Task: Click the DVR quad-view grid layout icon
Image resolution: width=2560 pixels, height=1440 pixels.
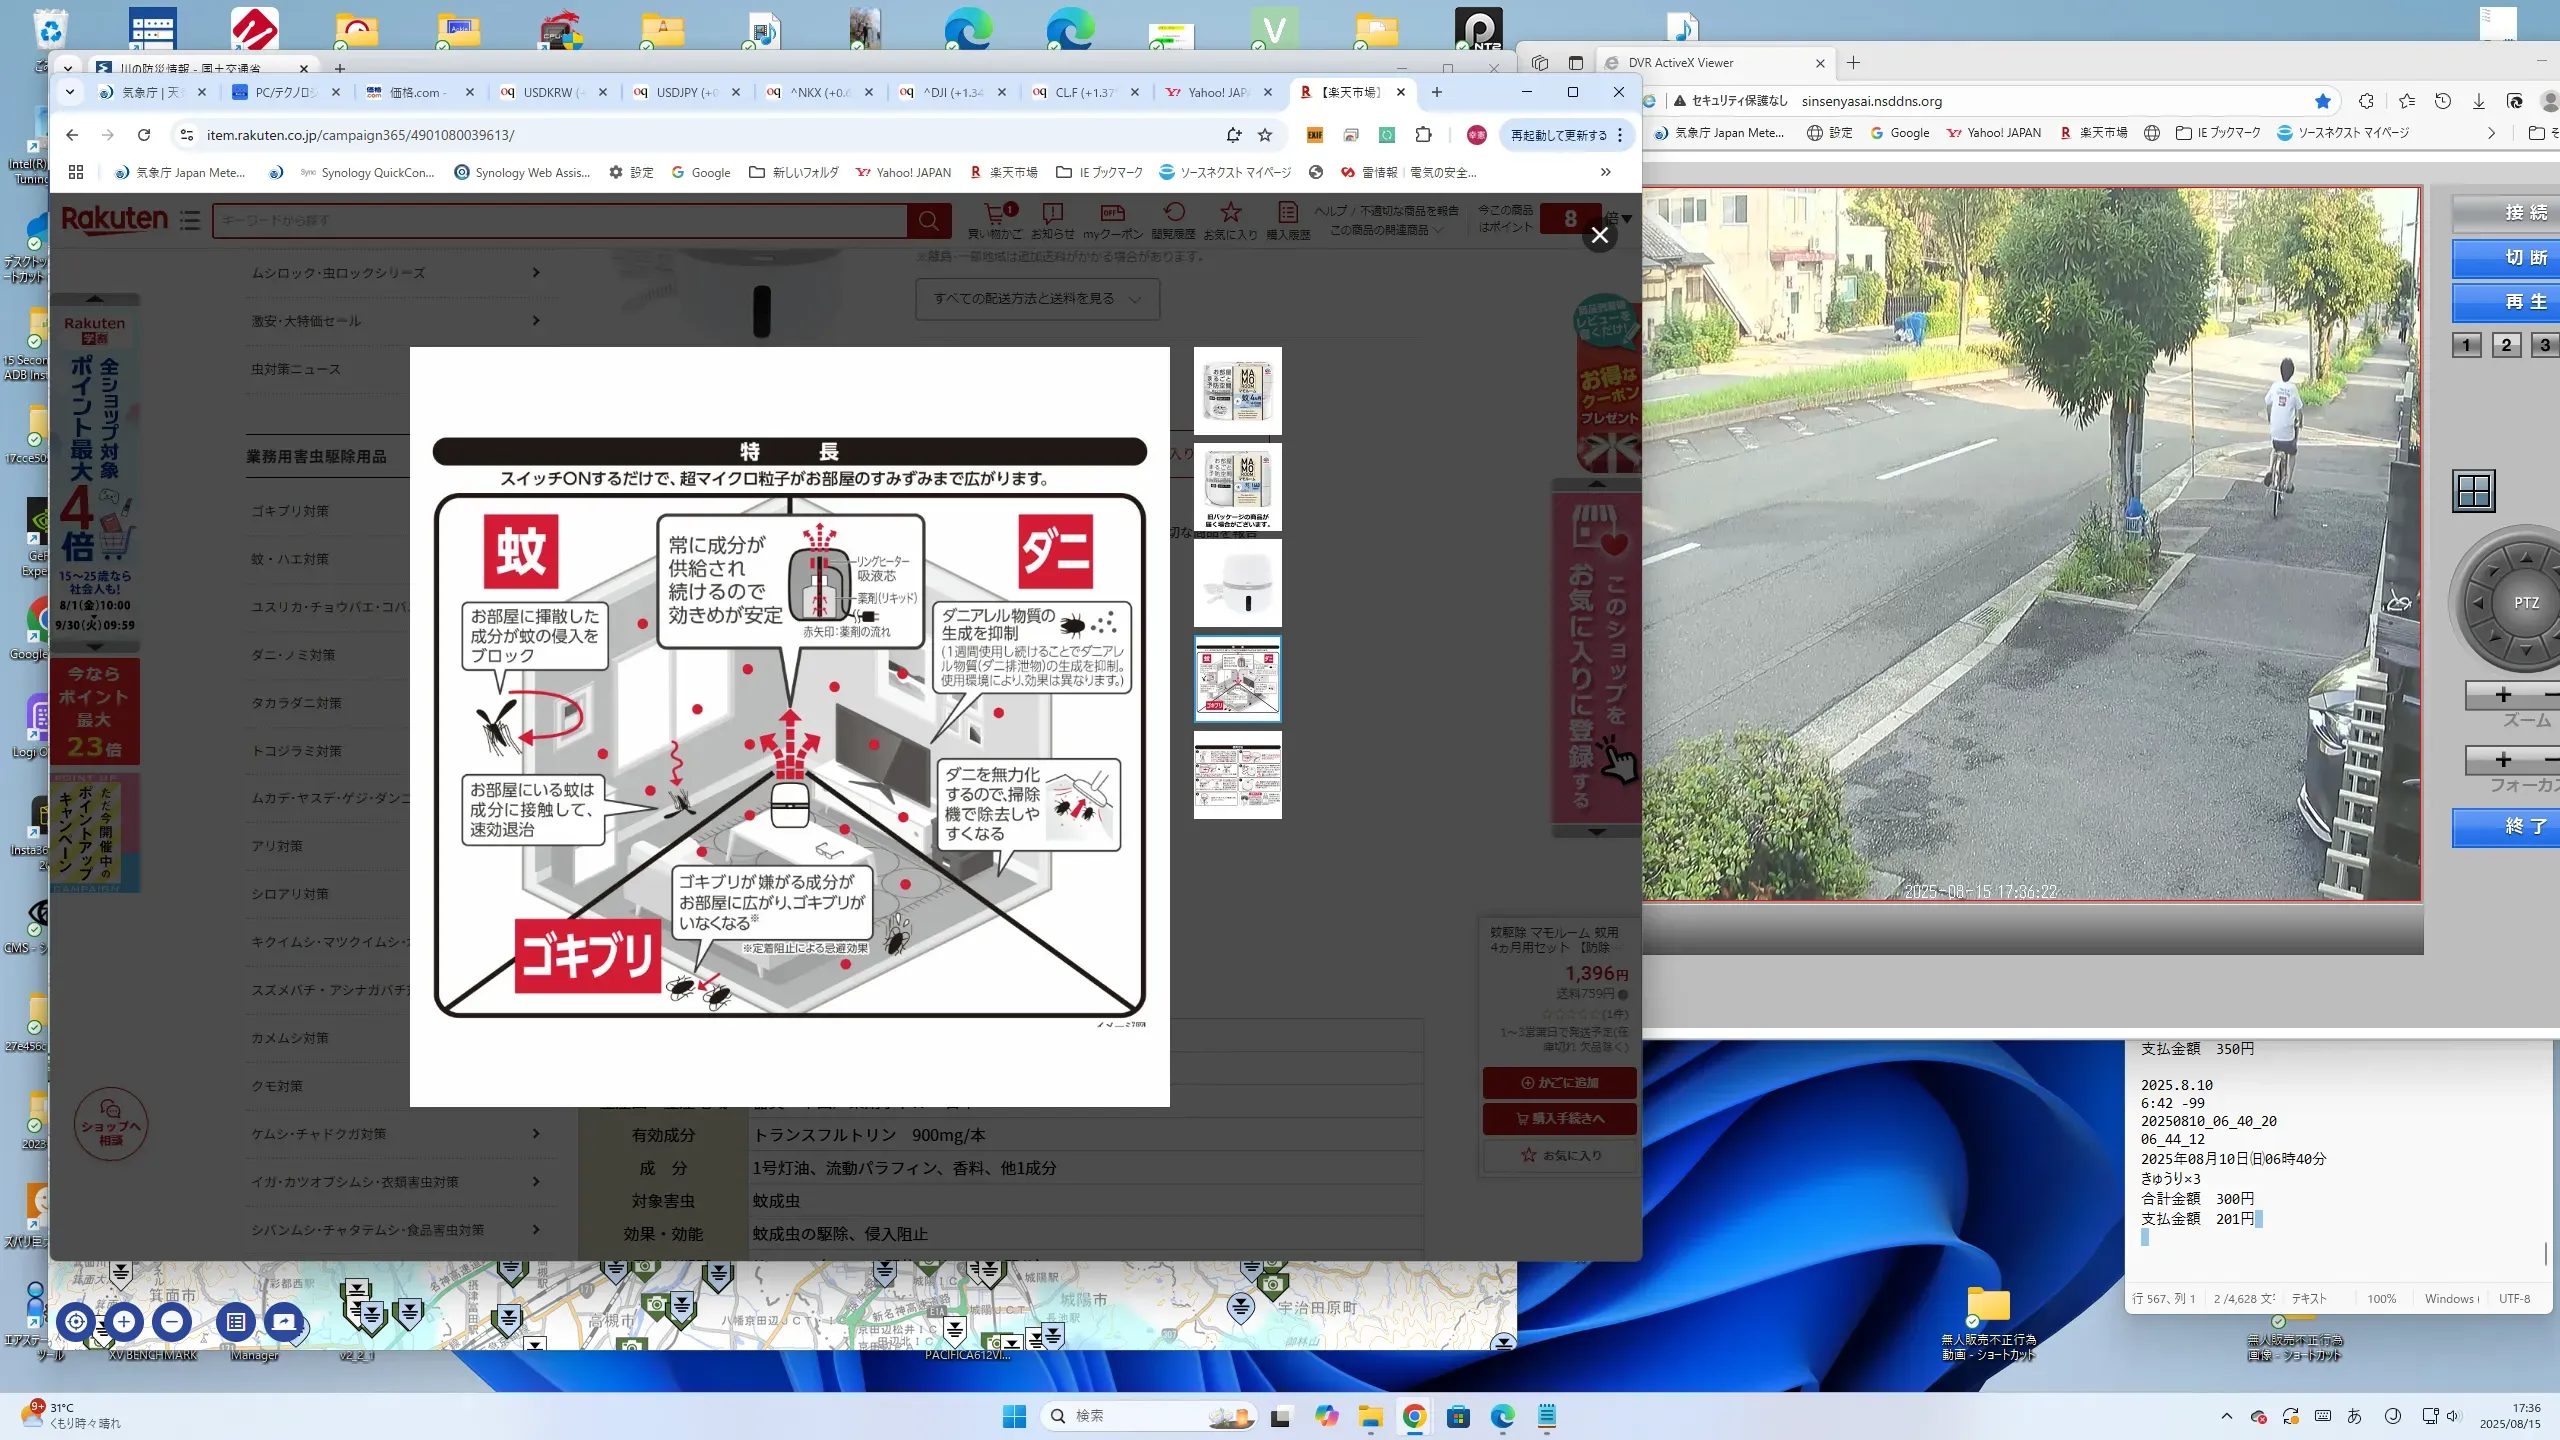Action: [x=2473, y=491]
